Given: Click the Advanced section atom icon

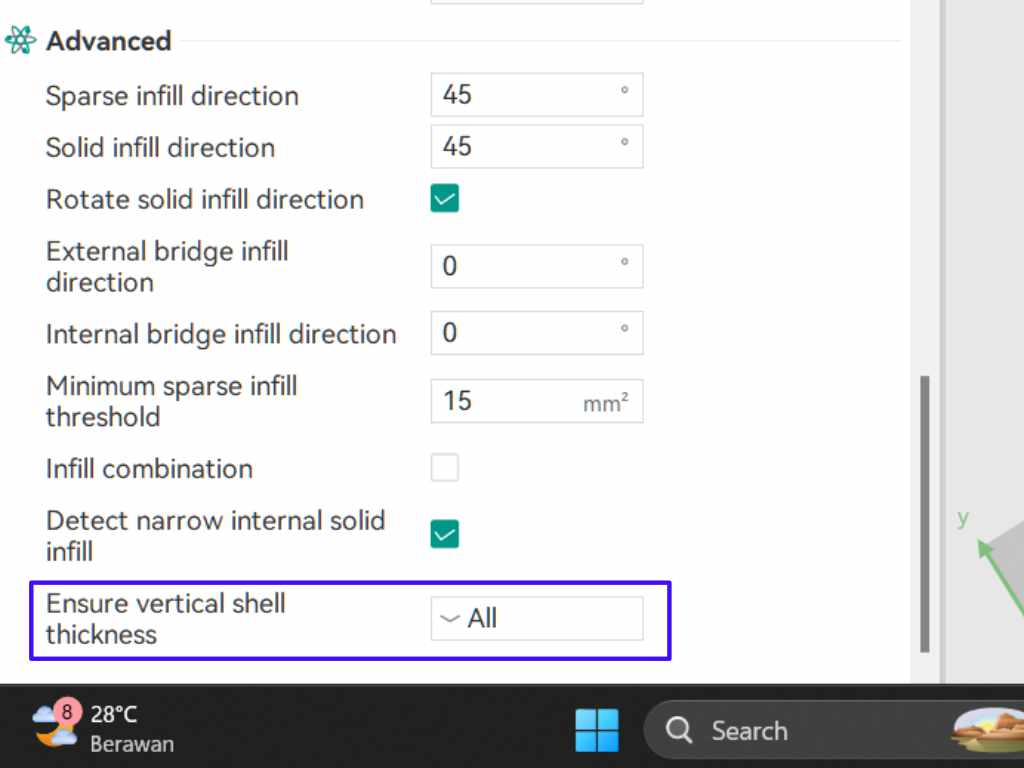Looking at the screenshot, I should (x=20, y=41).
